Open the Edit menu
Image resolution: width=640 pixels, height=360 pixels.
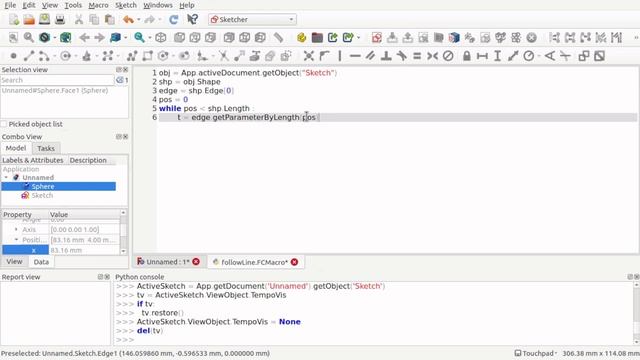pos(29,5)
